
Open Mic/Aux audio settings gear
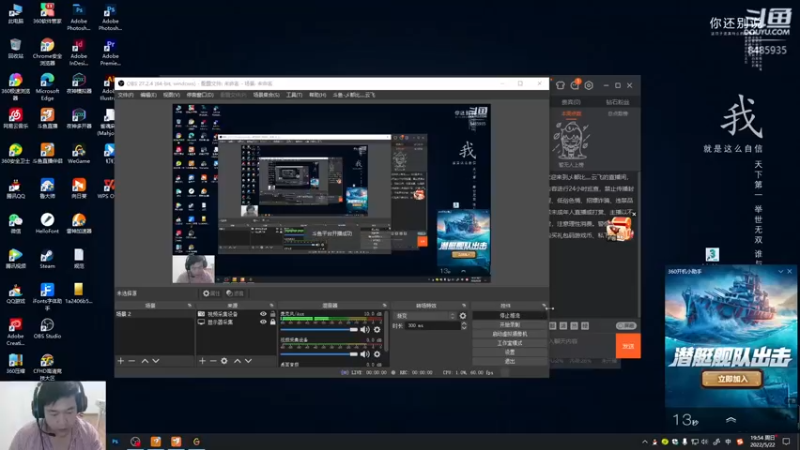coord(377,330)
